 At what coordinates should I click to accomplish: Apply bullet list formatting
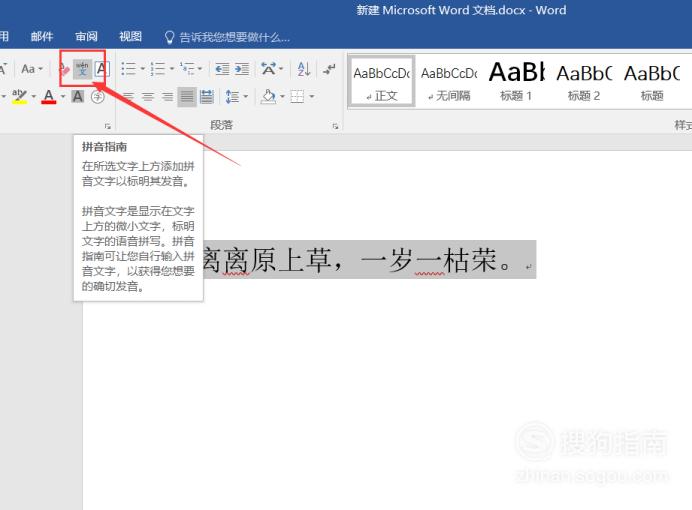pyautogui.click(x=128, y=69)
